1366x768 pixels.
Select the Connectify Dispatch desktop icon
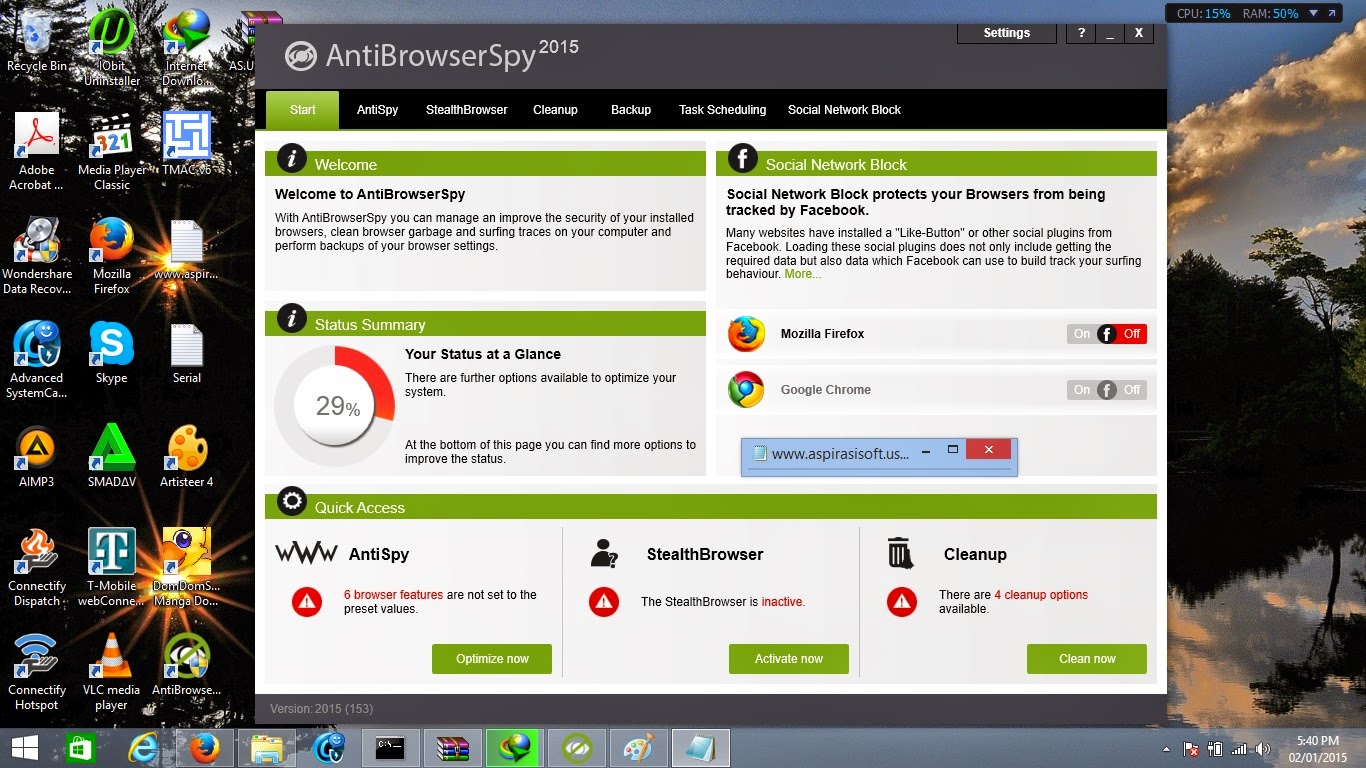click(x=37, y=567)
